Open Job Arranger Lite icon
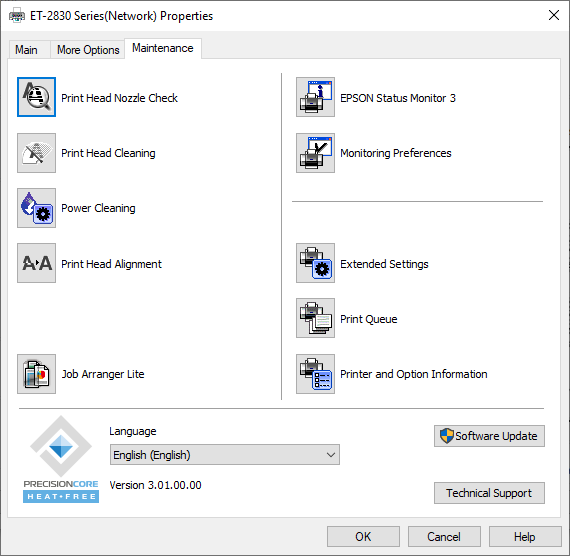The height and width of the screenshot is (556, 570). coord(36,374)
